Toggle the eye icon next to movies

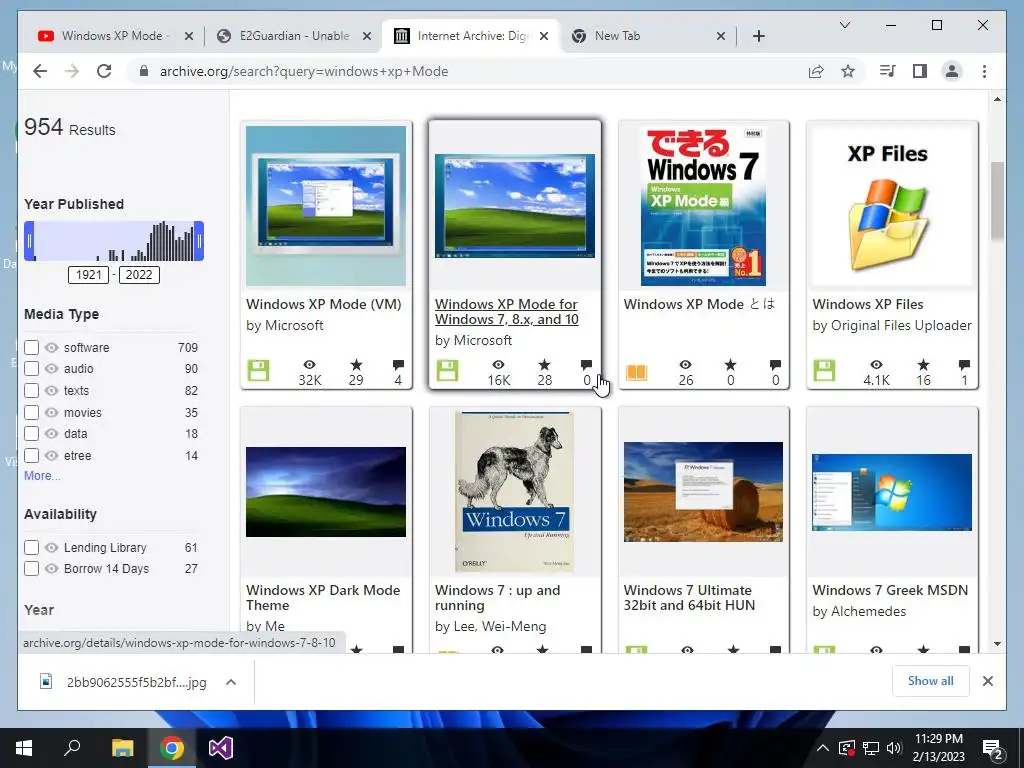point(52,412)
